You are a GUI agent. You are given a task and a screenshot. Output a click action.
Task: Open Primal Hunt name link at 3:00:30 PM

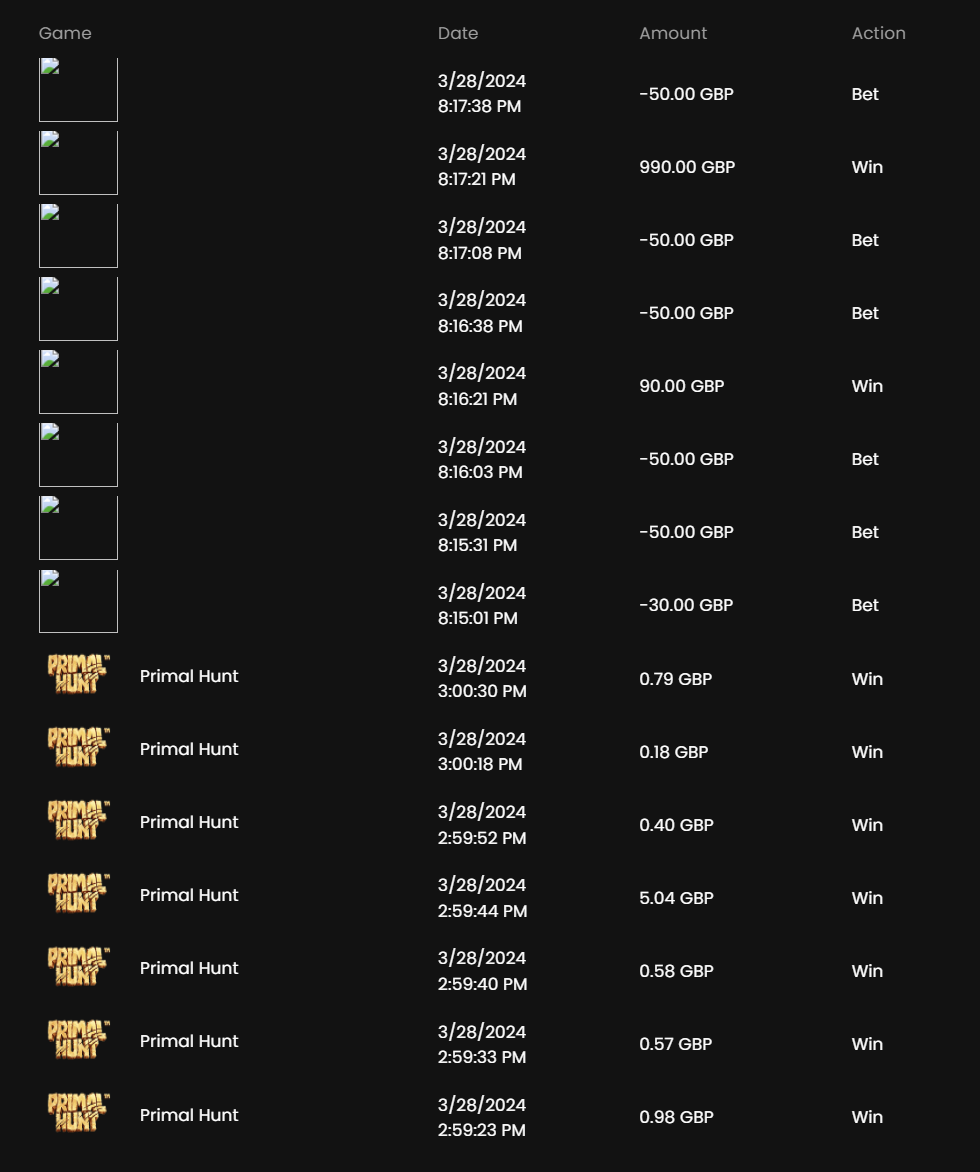coord(189,676)
